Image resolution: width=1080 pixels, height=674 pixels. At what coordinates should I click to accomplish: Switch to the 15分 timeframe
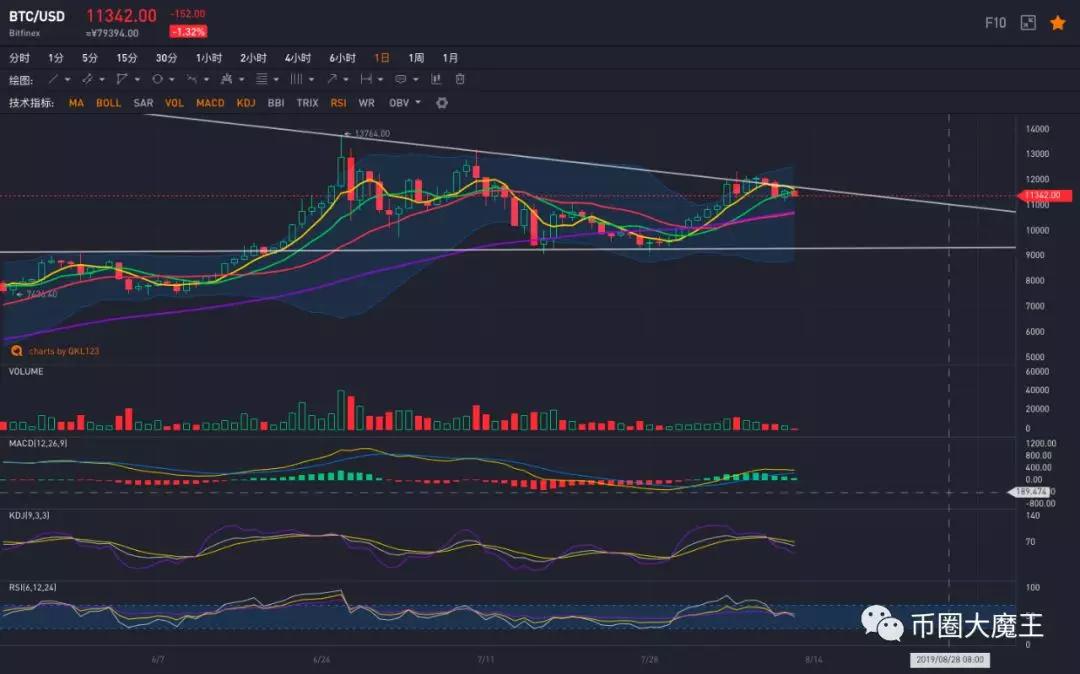127,58
